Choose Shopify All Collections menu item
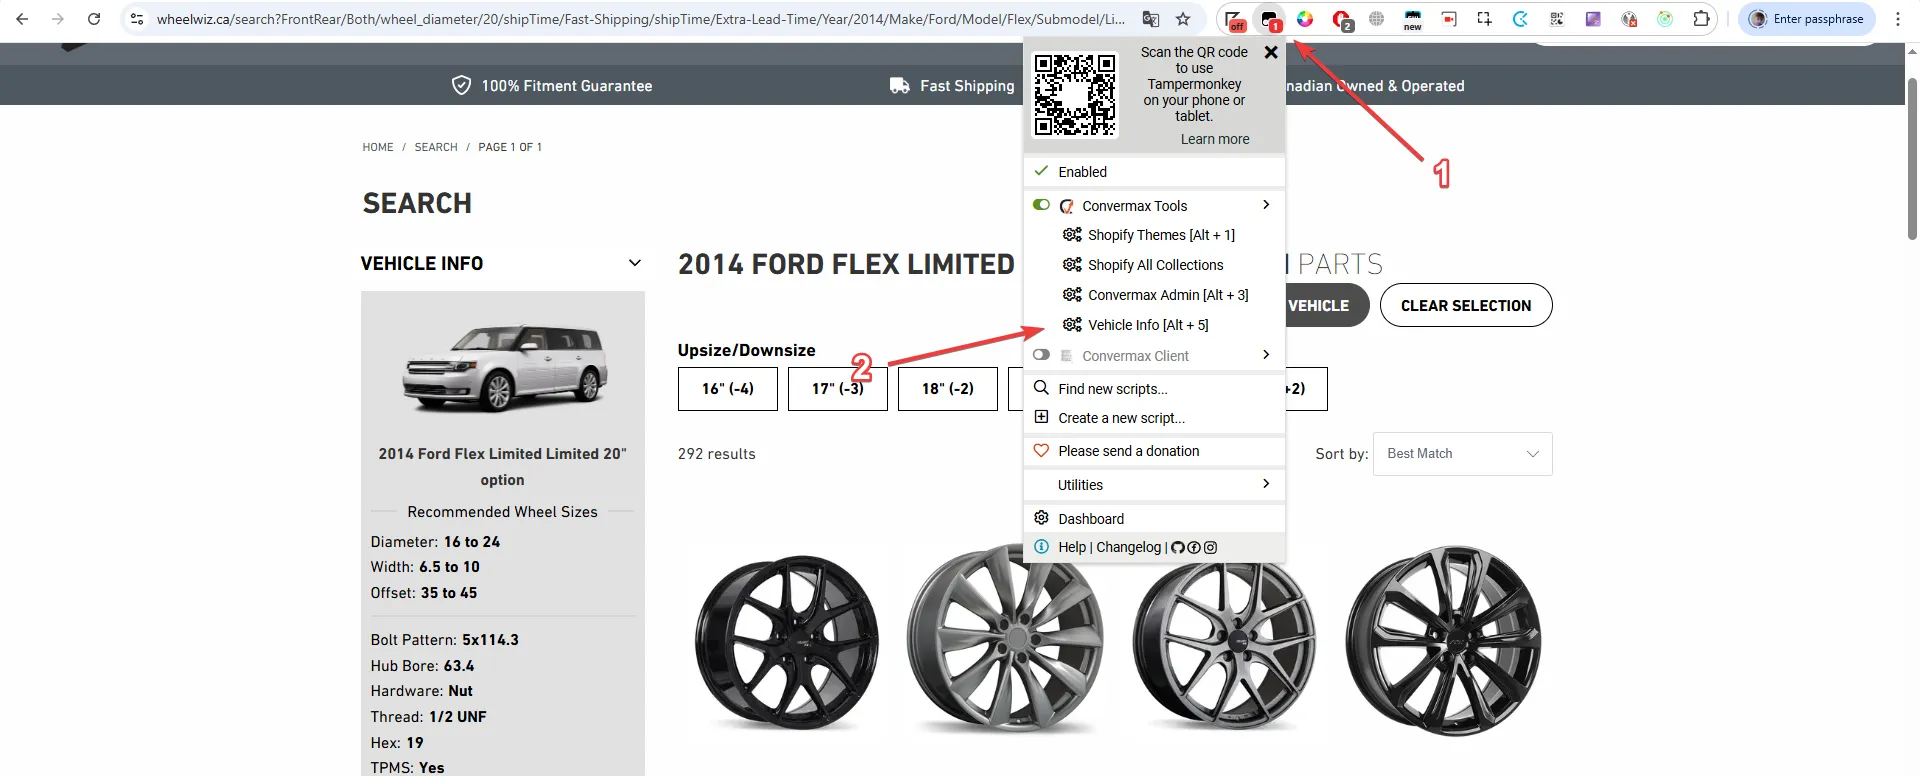 pos(1155,265)
